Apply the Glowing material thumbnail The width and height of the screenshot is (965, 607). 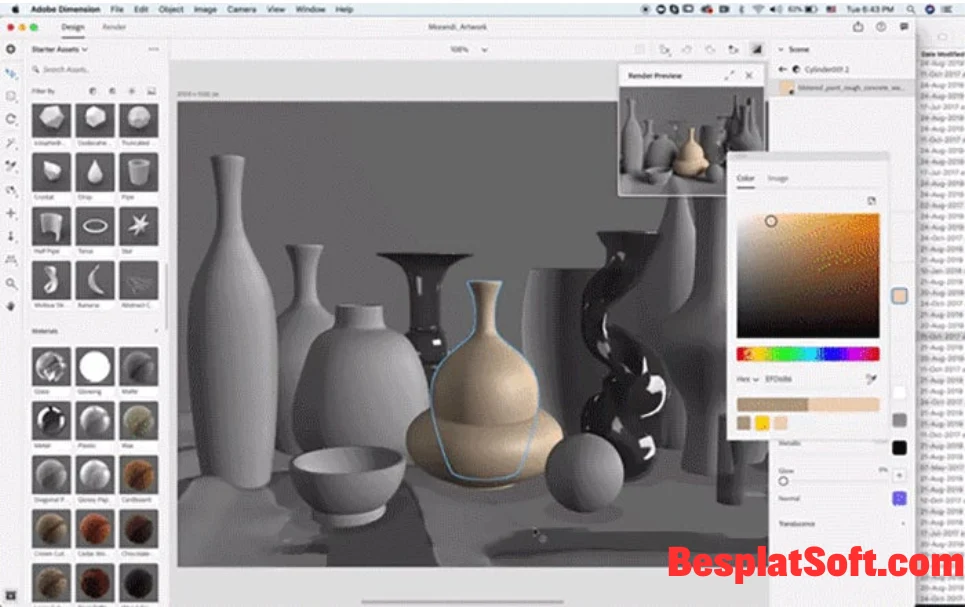click(94, 367)
